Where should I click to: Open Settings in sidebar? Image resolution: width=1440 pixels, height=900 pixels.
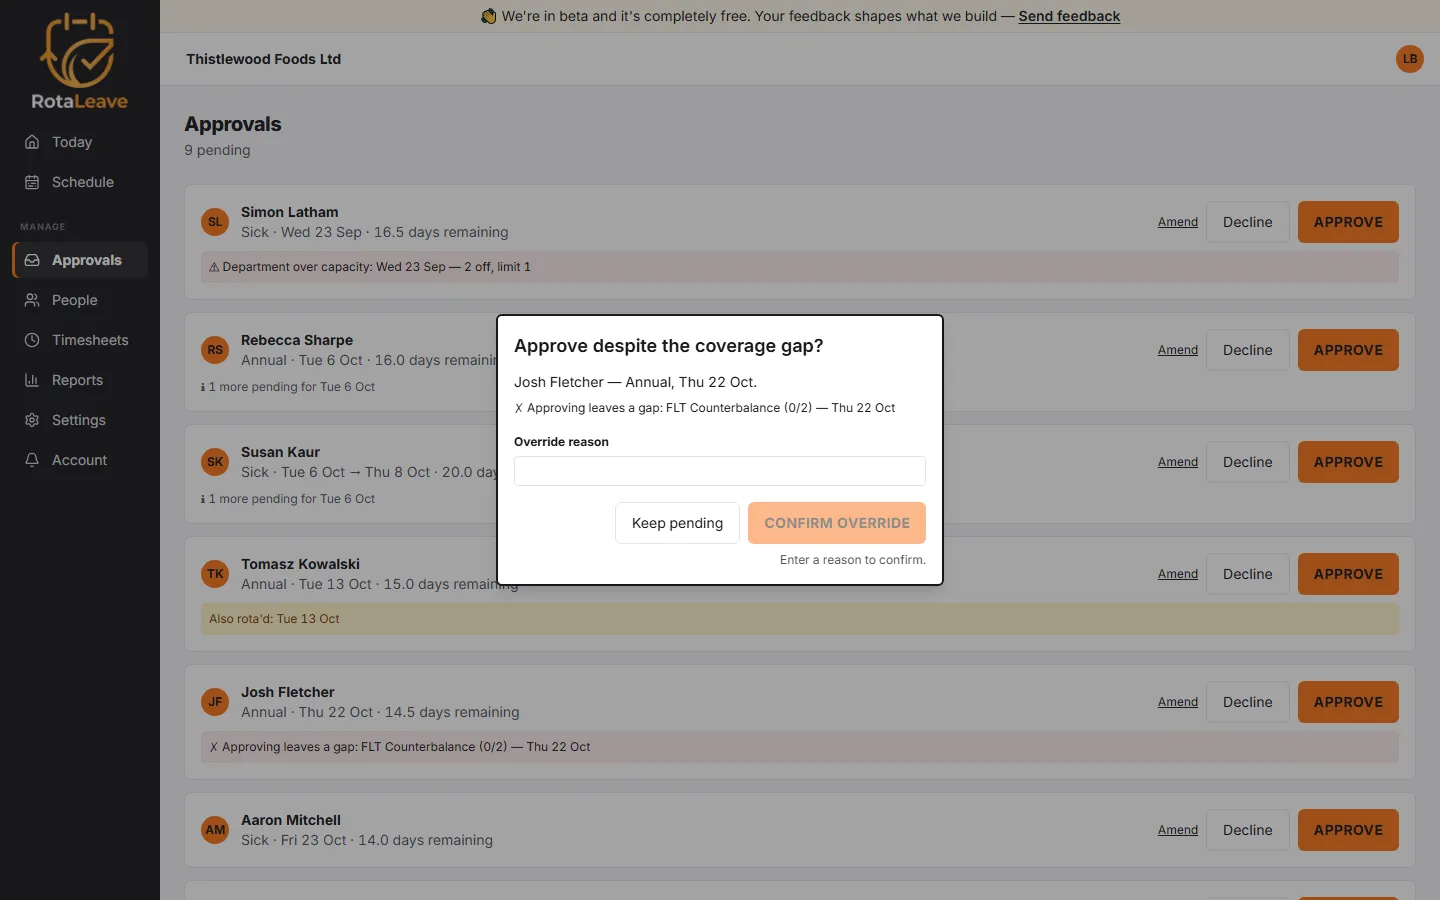79,420
